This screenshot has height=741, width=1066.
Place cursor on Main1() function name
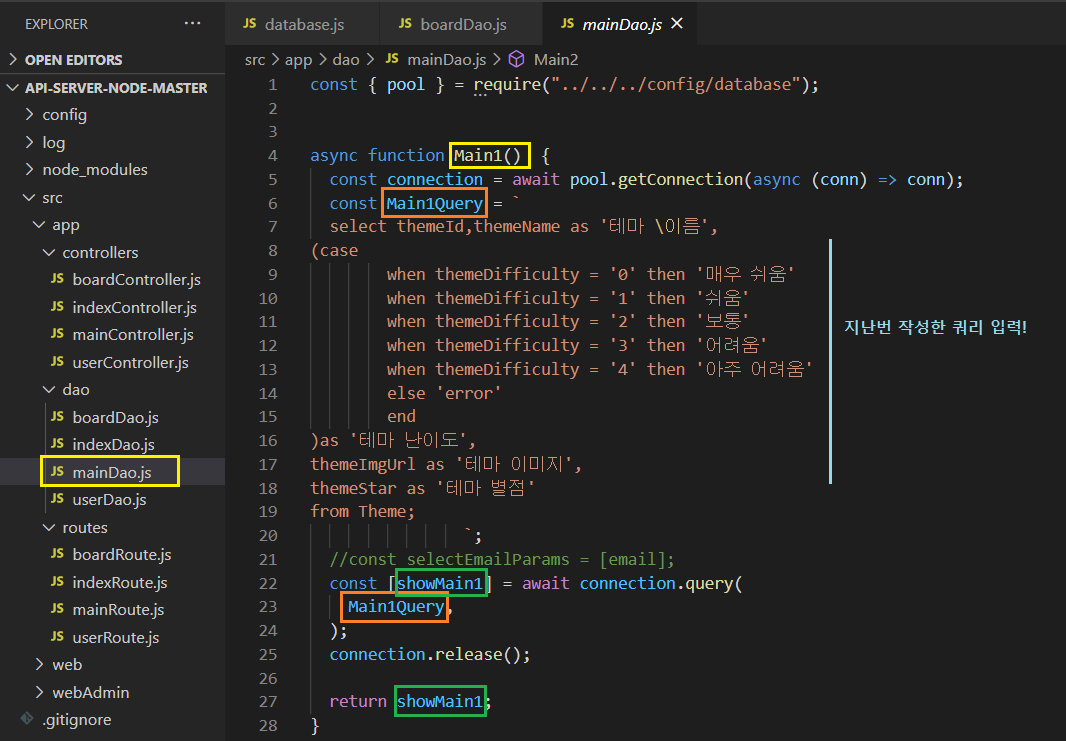(488, 156)
